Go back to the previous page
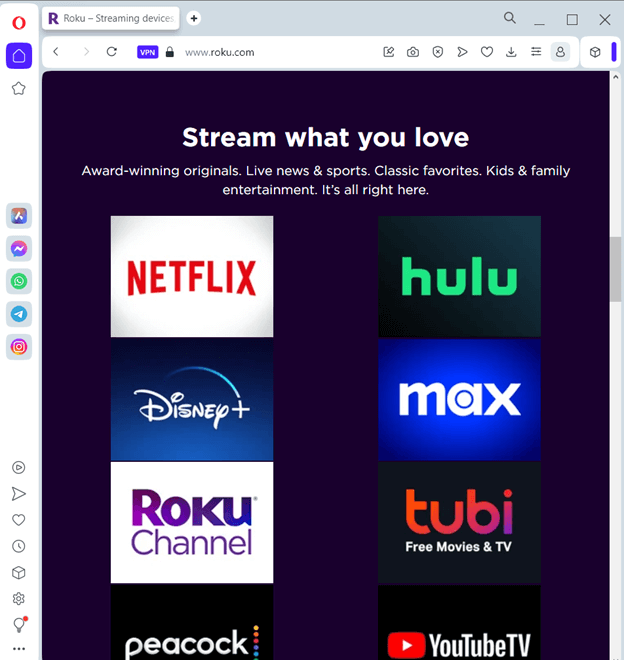The width and height of the screenshot is (624, 660). (x=56, y=52)
